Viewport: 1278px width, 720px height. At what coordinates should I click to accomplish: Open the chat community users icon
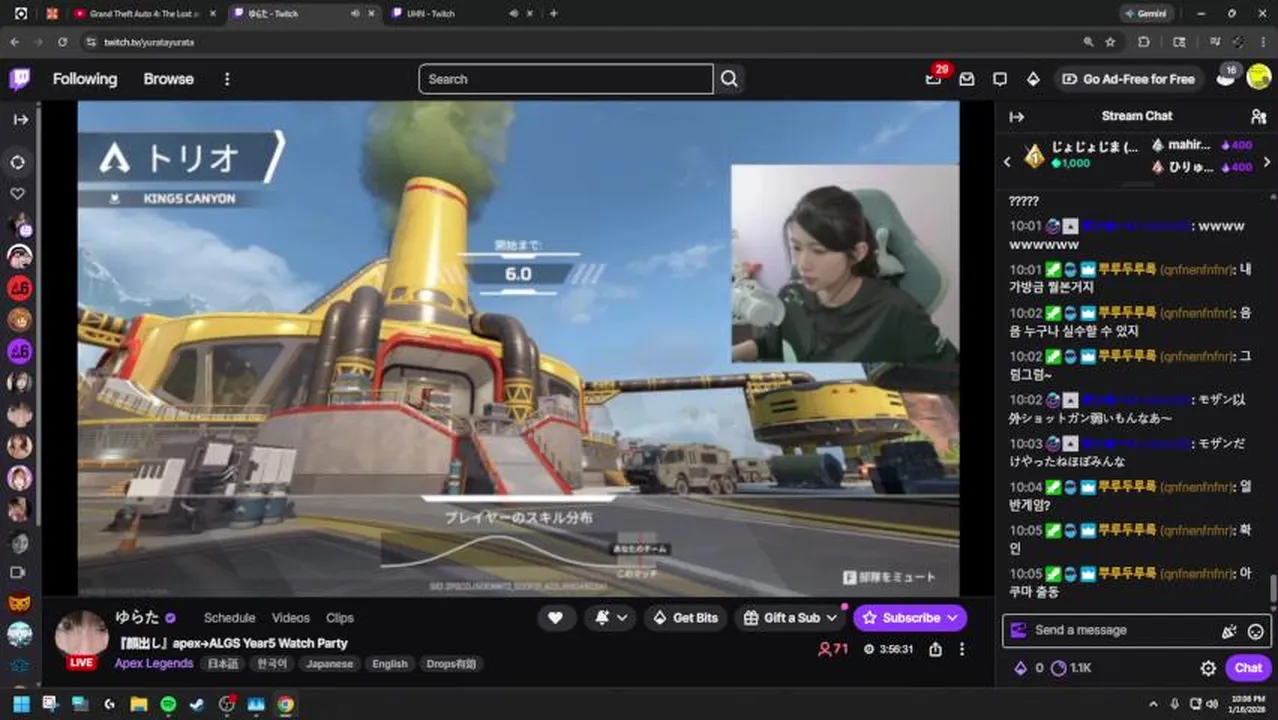coord(1258,116)
